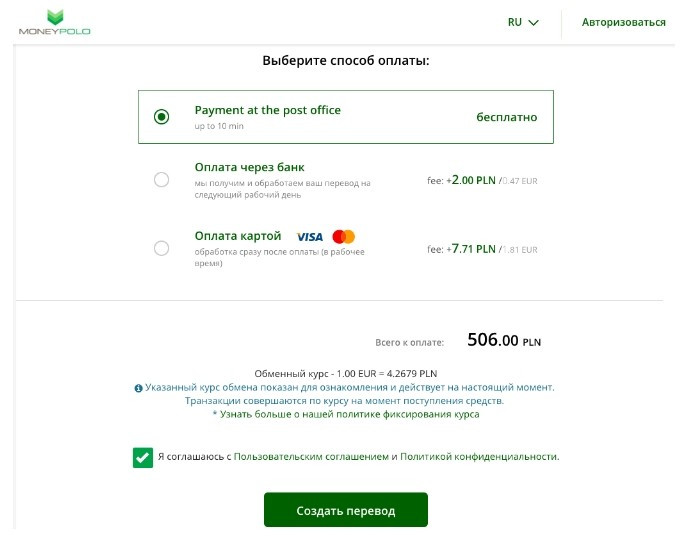Click the Mastercard logo icon
The height and width of the screenshot is (540, 700).
[x=344, y=237]
